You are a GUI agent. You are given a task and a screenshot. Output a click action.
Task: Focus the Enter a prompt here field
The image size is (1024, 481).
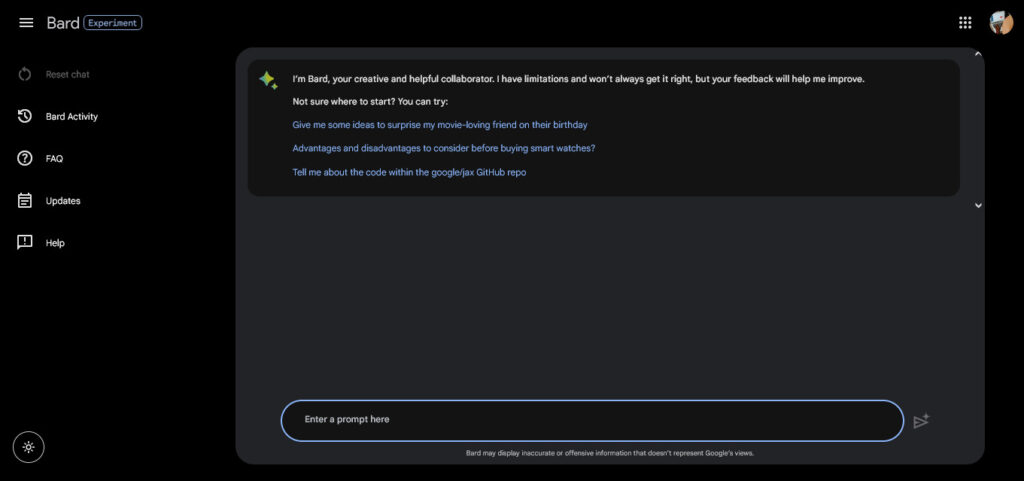(x=592, y=420)
